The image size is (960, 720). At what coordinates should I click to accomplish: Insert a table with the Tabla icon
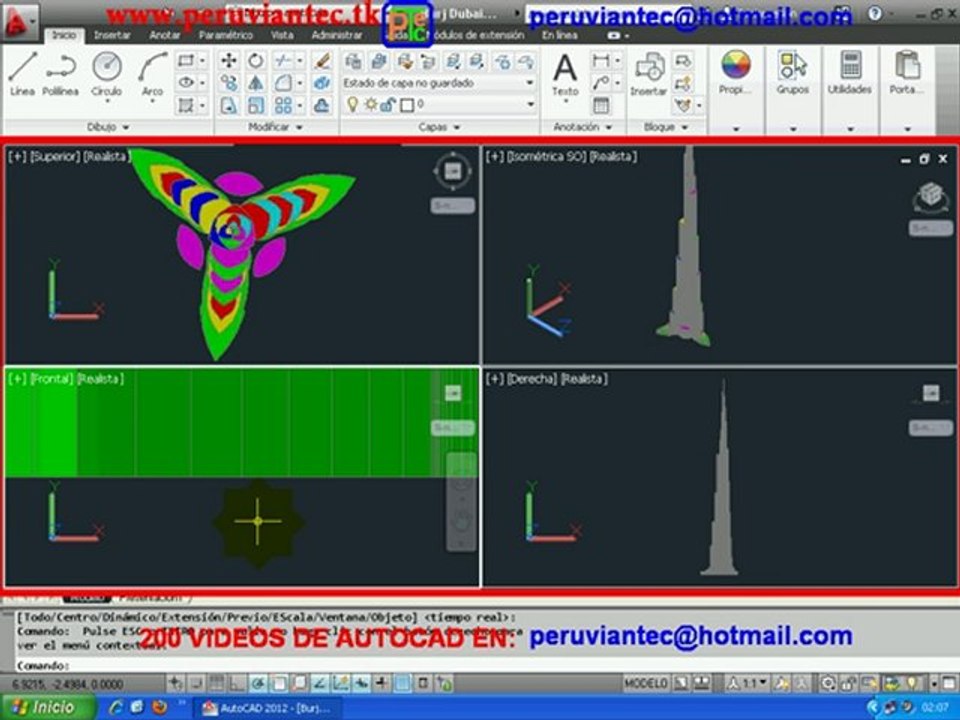[x=601, y=105]
